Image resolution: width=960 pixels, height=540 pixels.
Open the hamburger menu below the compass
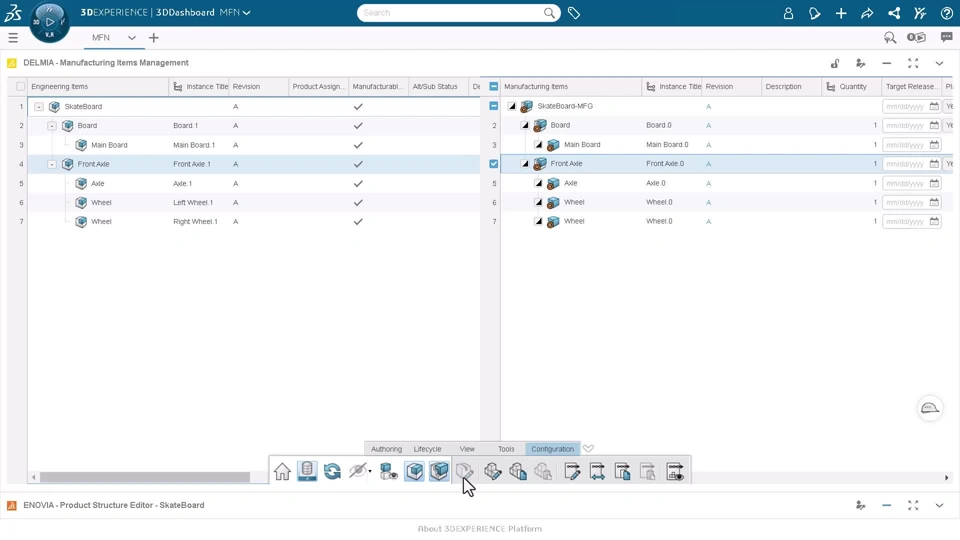click(13, 38)
